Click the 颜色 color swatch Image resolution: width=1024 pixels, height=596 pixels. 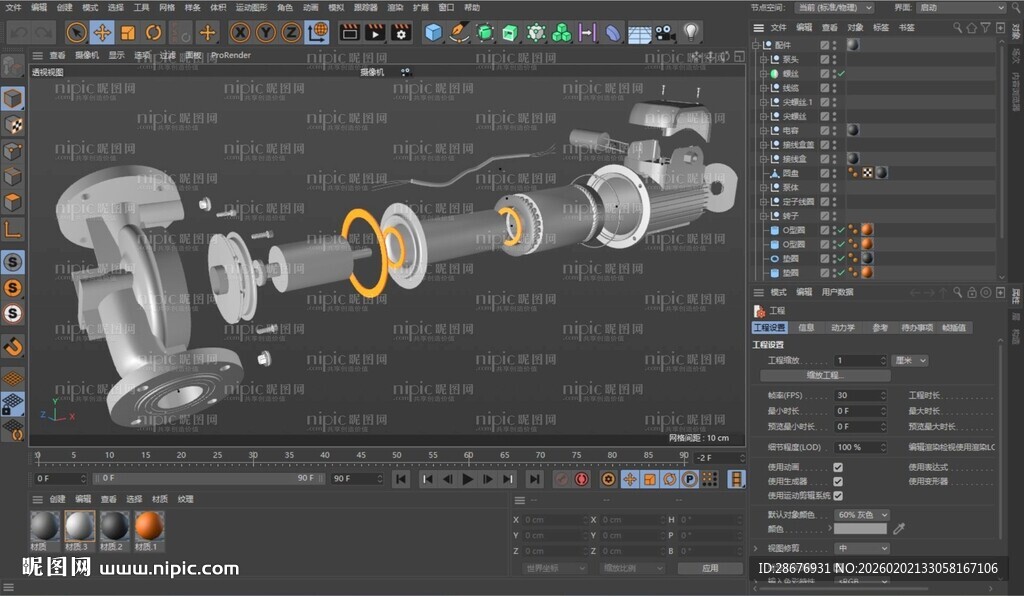(861, 529)
